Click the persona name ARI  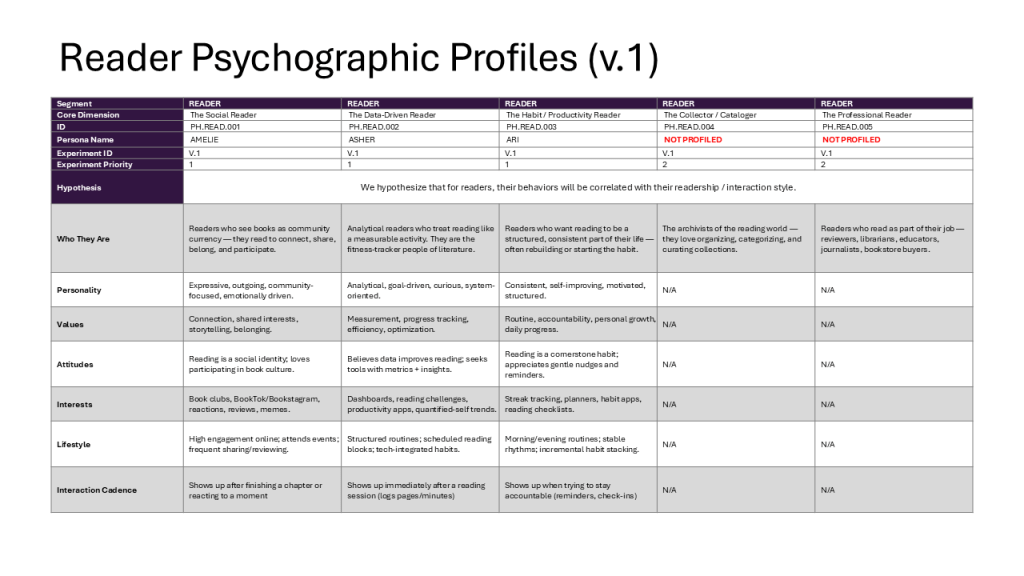click(512, 140)
